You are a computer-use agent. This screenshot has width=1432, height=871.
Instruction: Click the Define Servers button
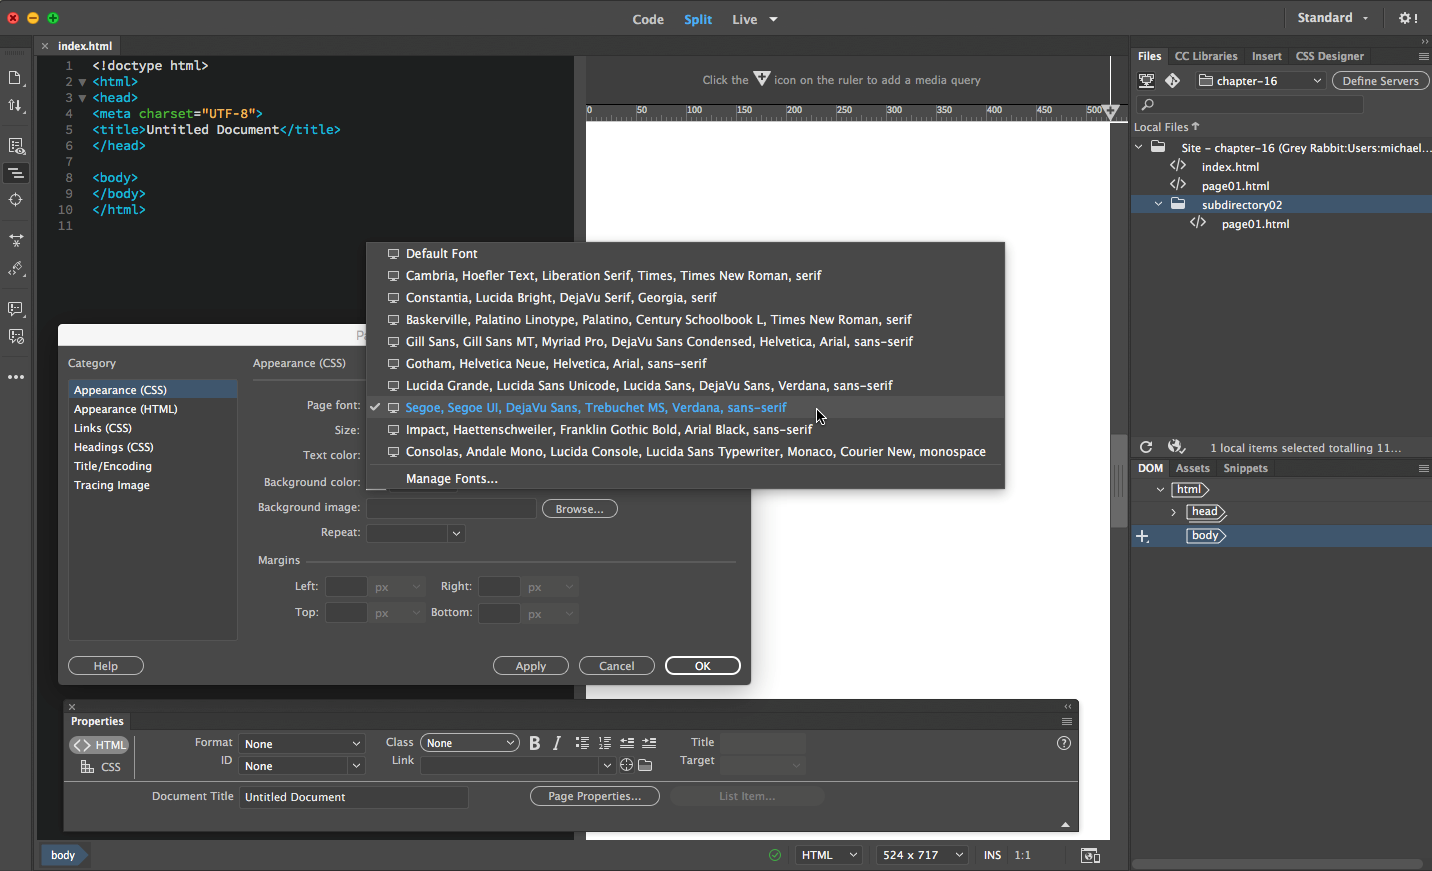pyautogui.click(x=1379, y=81)
